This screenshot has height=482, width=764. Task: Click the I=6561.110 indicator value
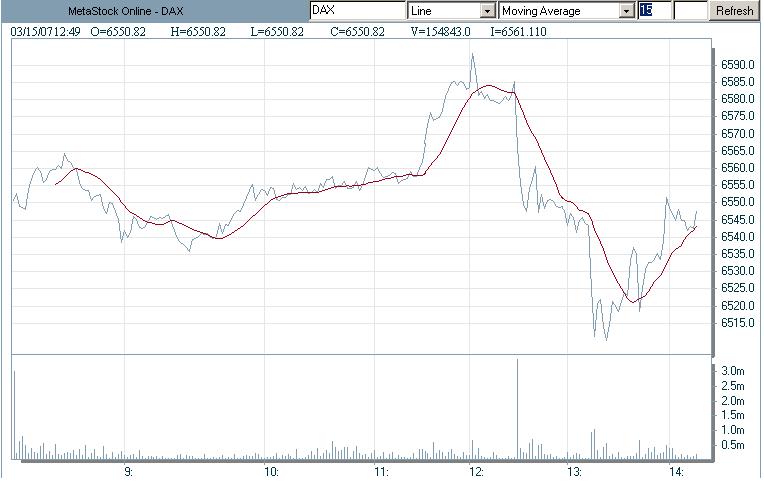518,32
